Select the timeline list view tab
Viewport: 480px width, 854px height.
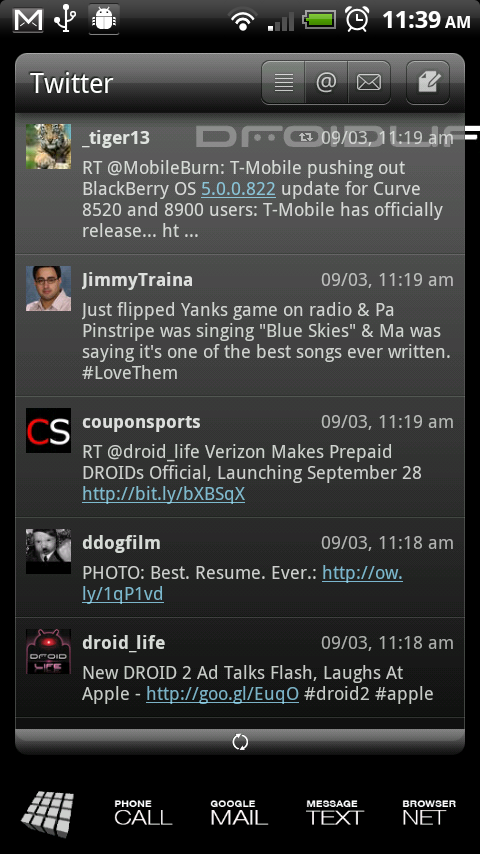coord(283,82)
